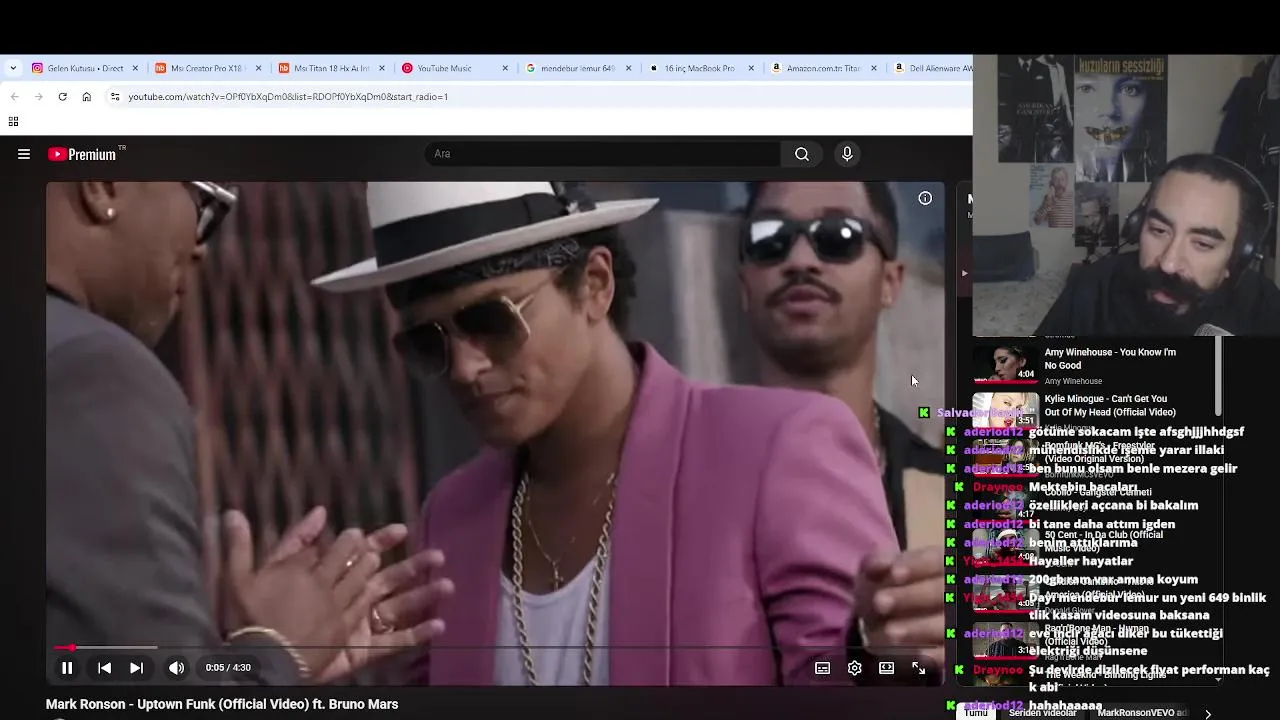The width and height of the screenshot is (1280, 720).
Task: Open "You Know I'm No Good" title
Action: click(x=1110, y=358)
